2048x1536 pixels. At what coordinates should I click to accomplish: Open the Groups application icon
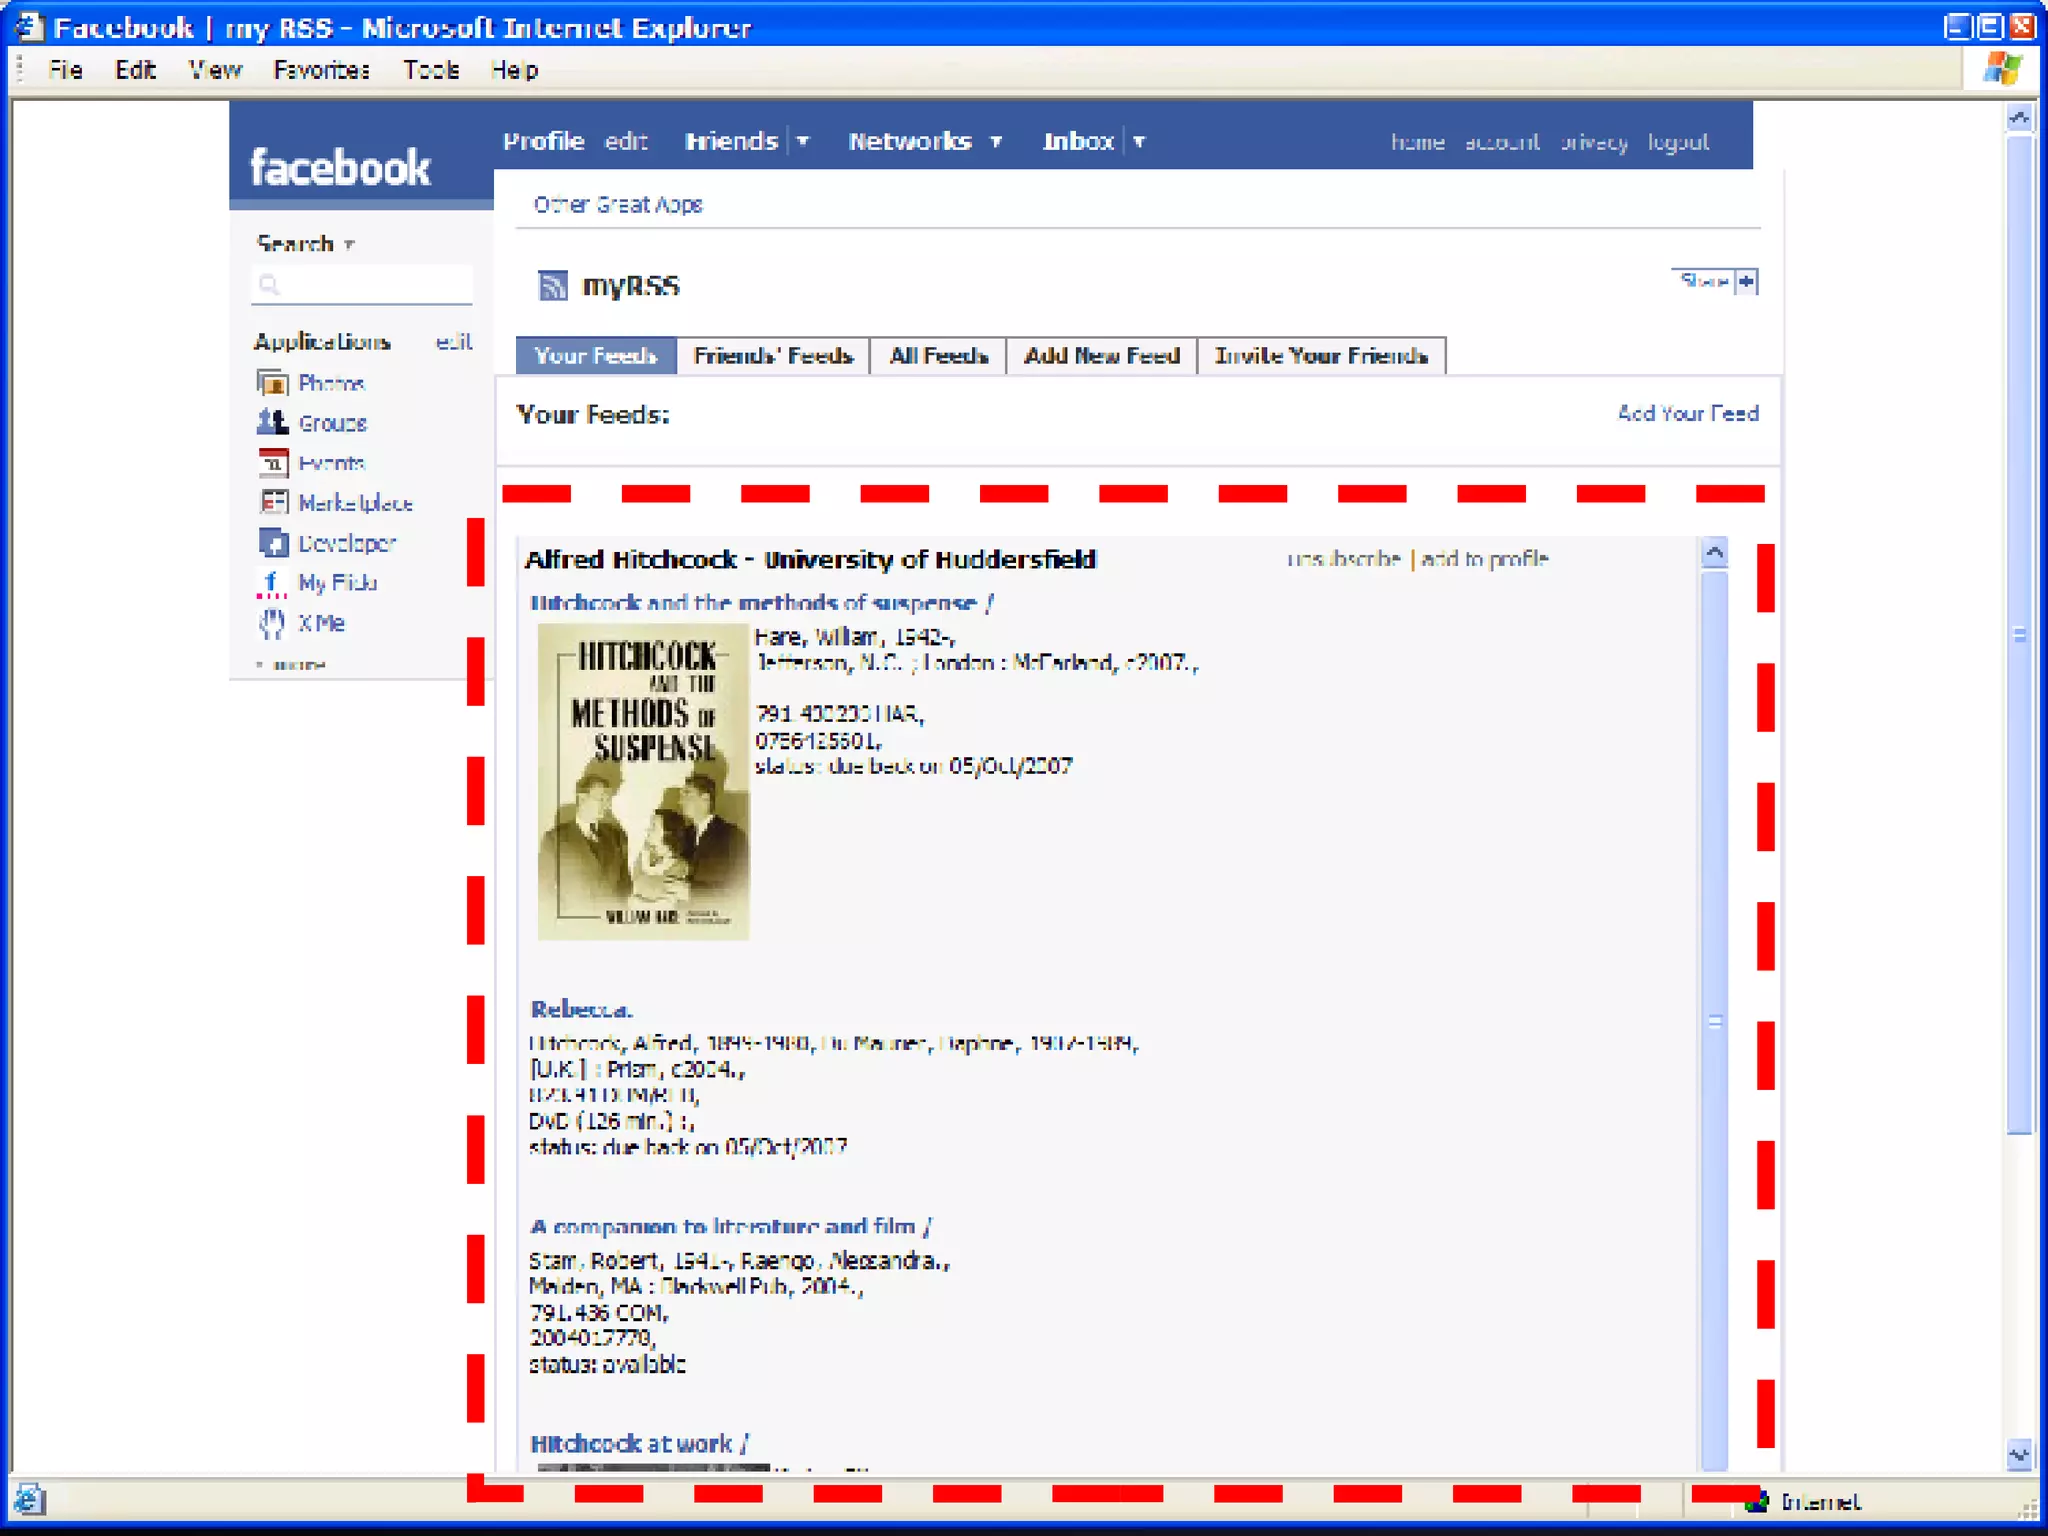pyautogui.click(x=272, y=423)
